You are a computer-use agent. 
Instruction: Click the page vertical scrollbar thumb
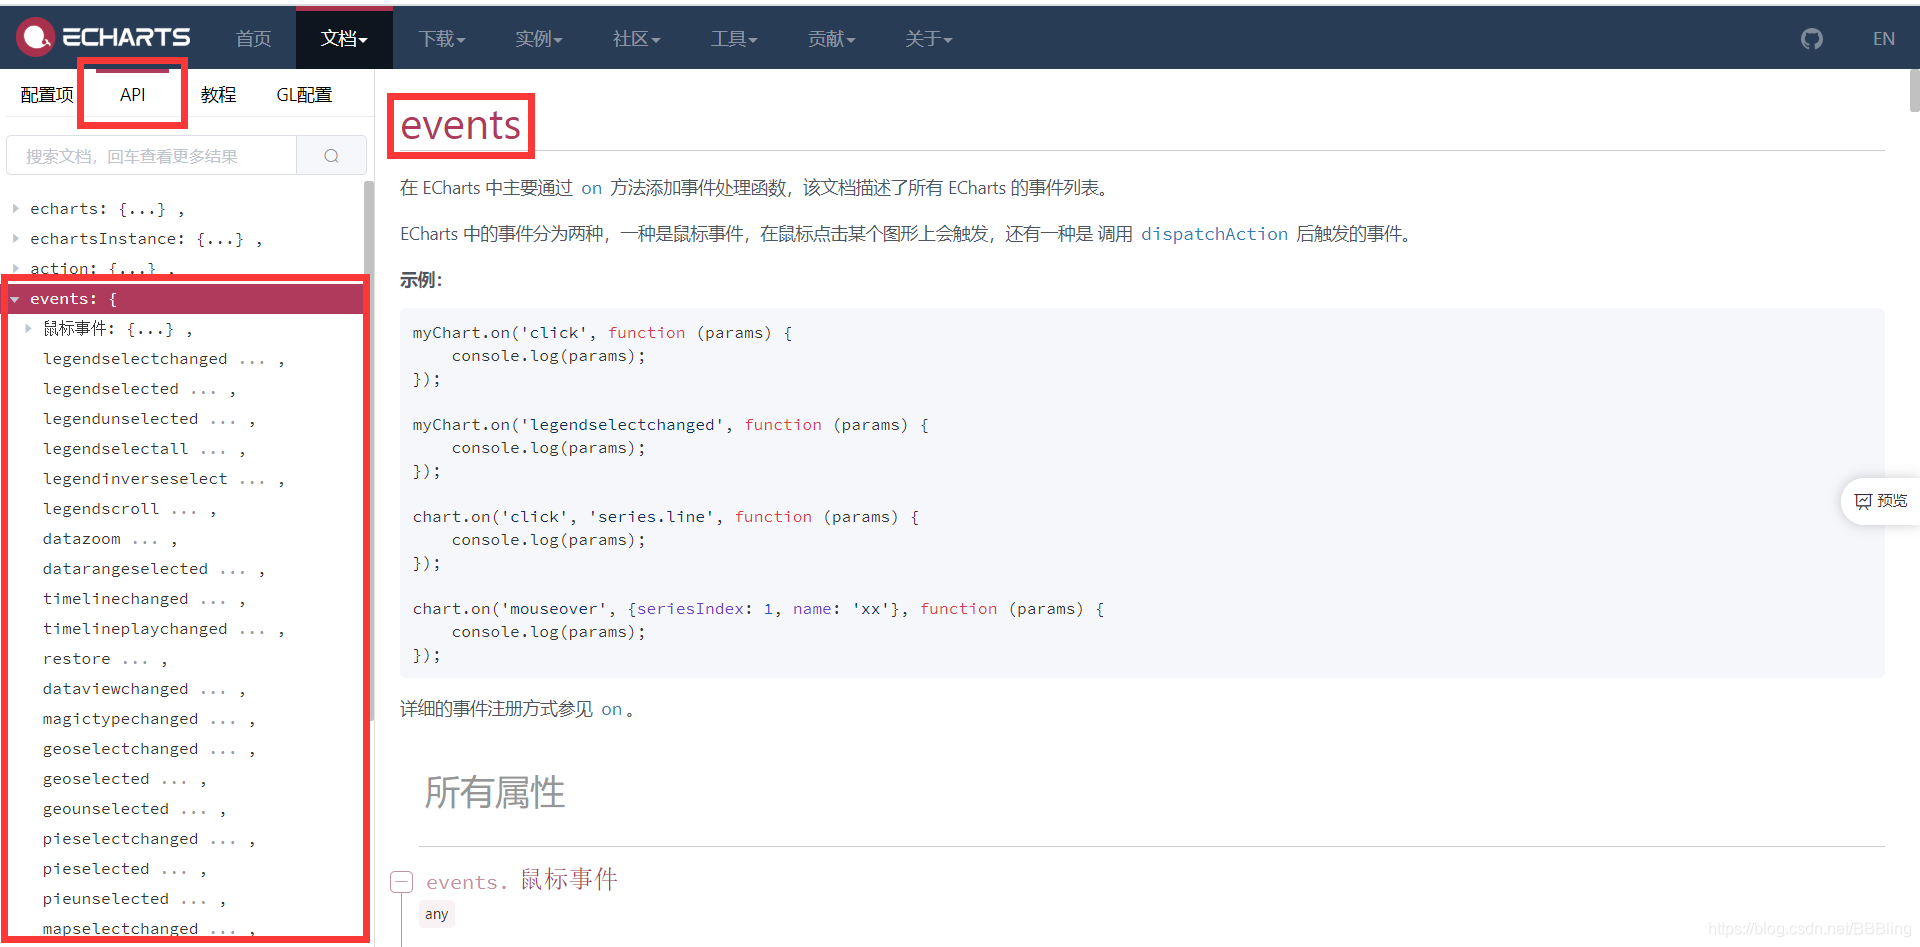click(1914, 90)
